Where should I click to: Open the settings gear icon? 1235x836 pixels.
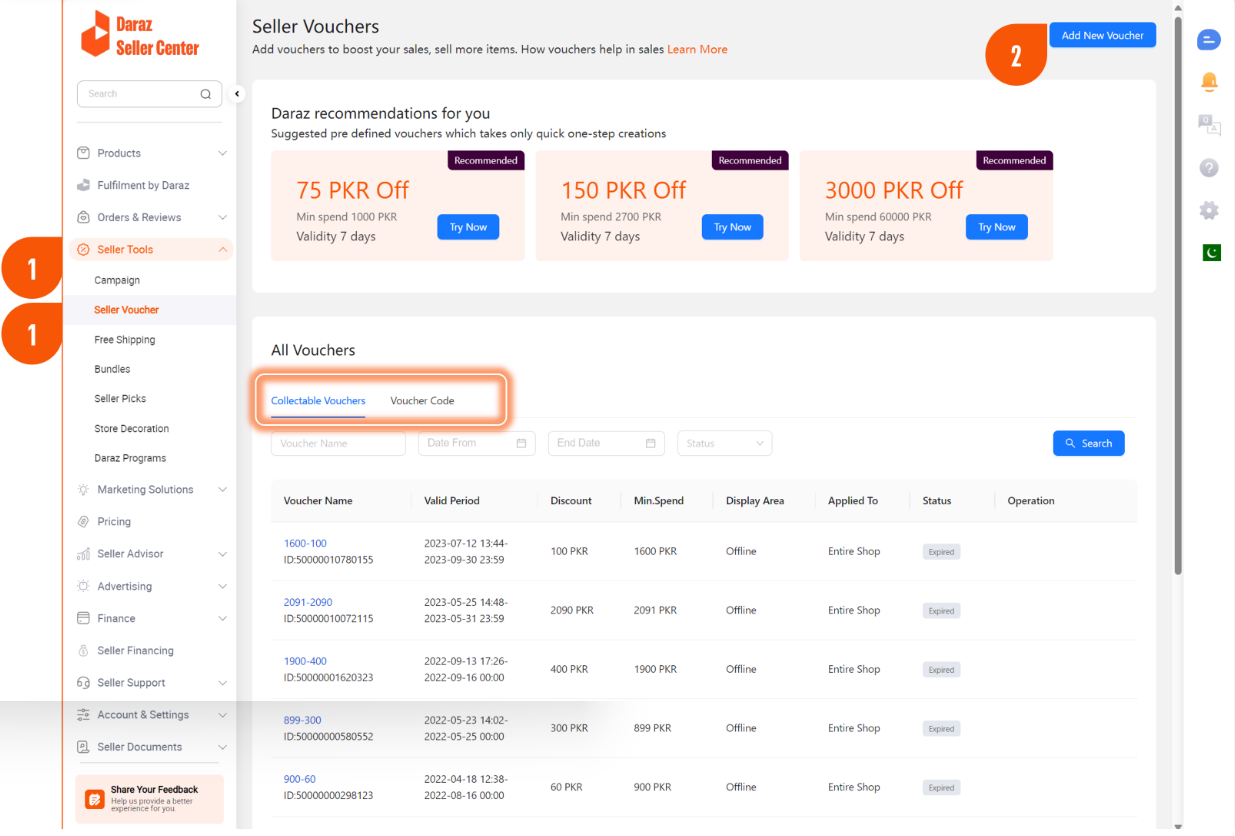(x=1209, y=210)
